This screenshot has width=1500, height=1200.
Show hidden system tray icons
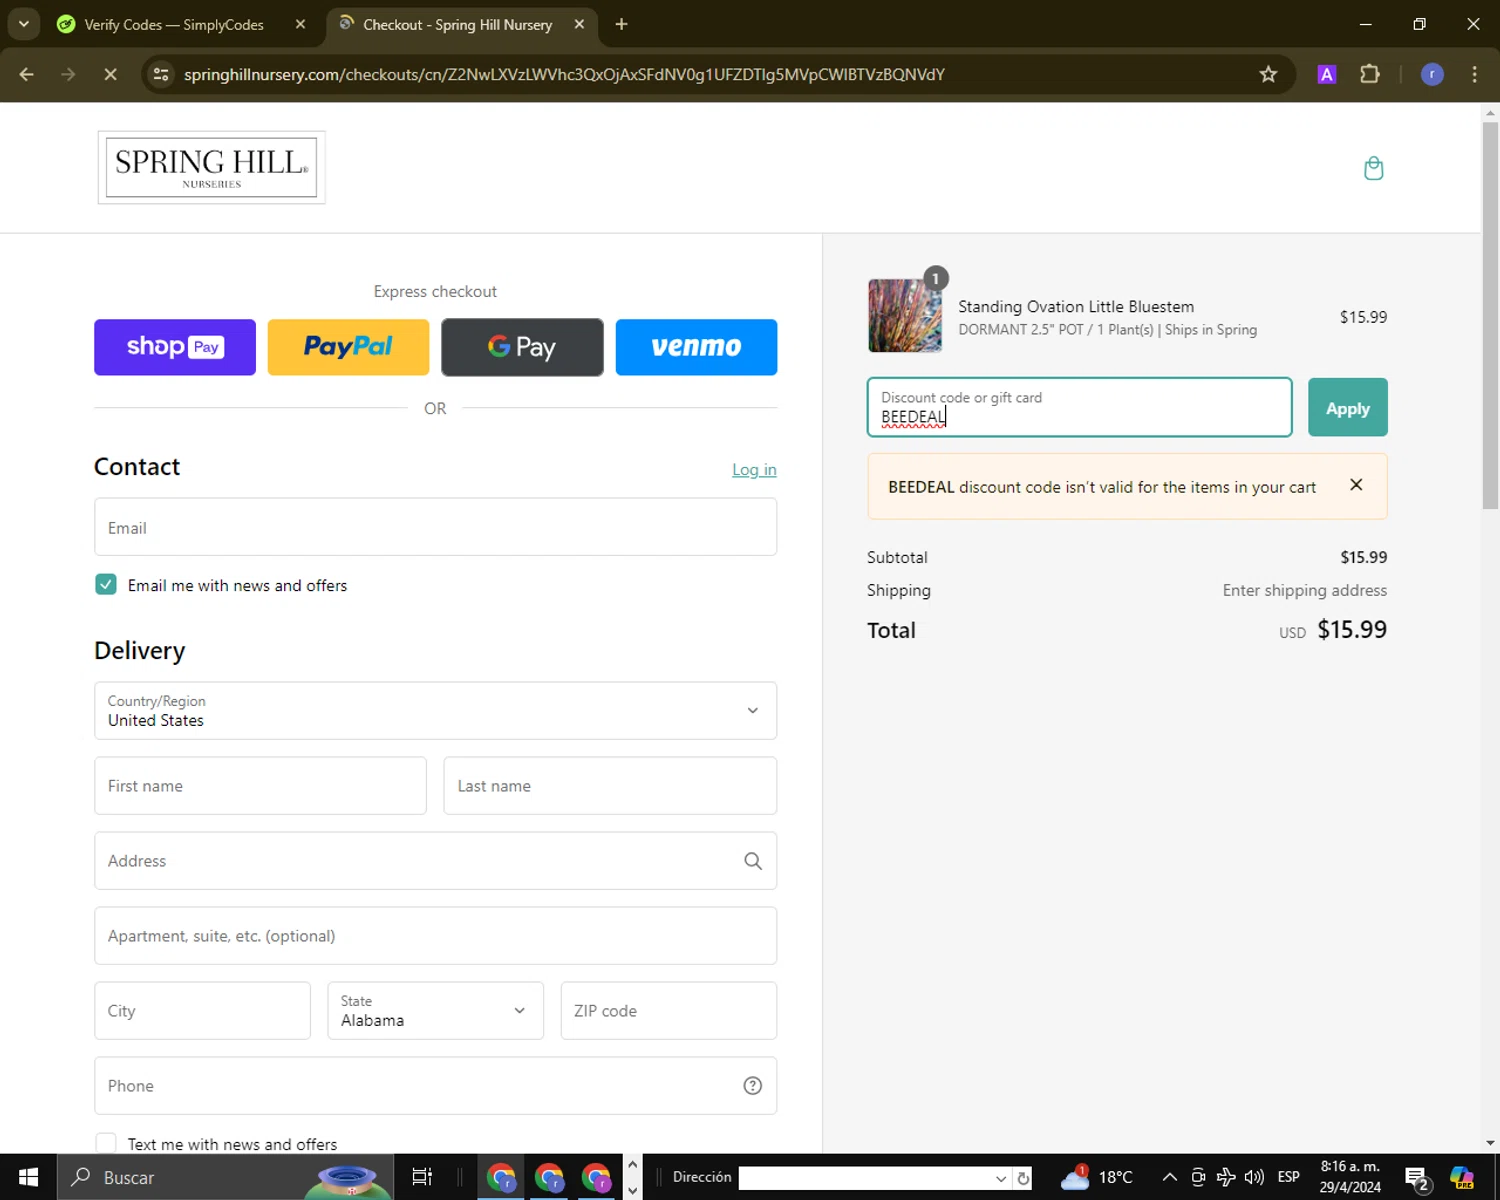click(1169, 1177)
